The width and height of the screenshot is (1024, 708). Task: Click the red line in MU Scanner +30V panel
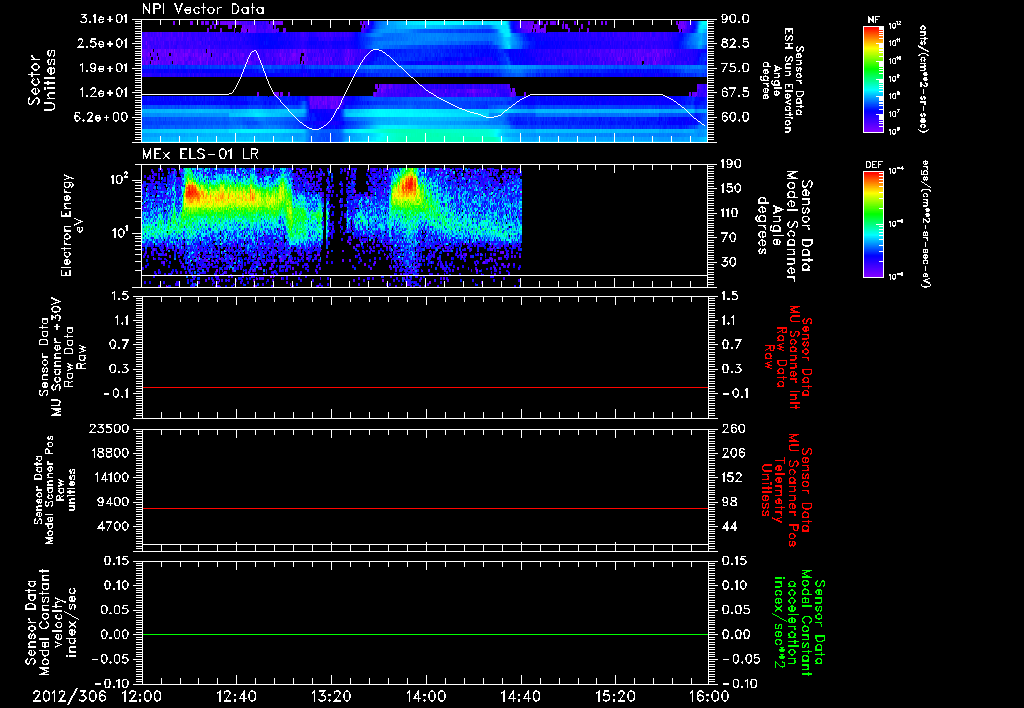[x=425, y=387]
